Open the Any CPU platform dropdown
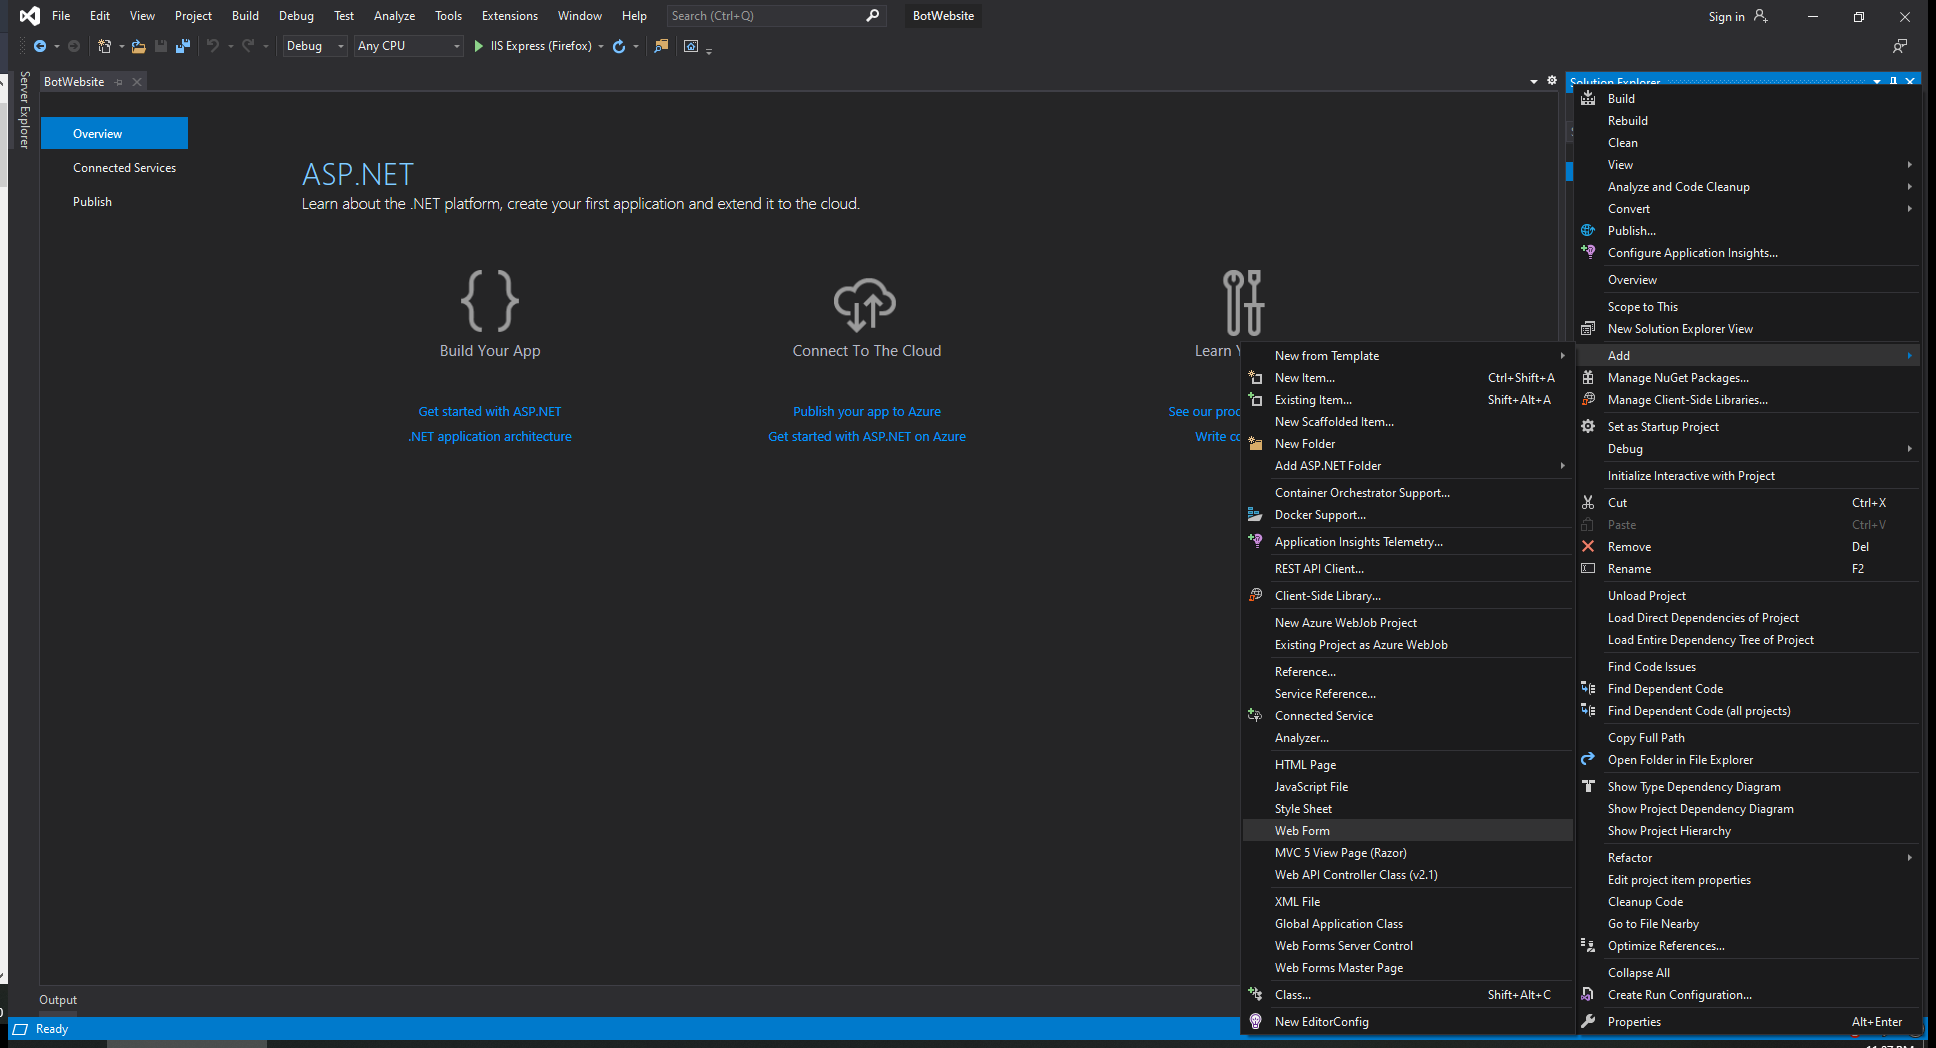Screen dimensions: 1936x1048 click(x=408, y=46)
